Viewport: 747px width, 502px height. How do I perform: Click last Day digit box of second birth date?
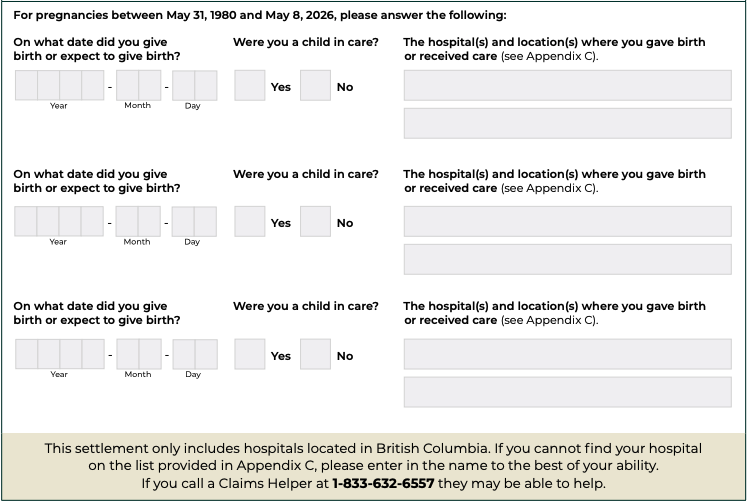click(205, 222)
